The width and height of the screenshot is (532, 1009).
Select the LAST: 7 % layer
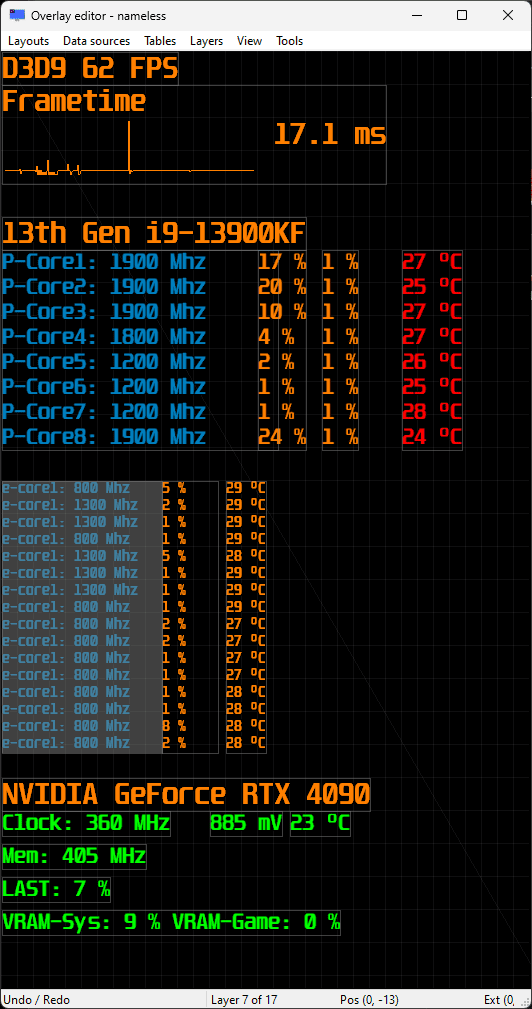point(57,890)
